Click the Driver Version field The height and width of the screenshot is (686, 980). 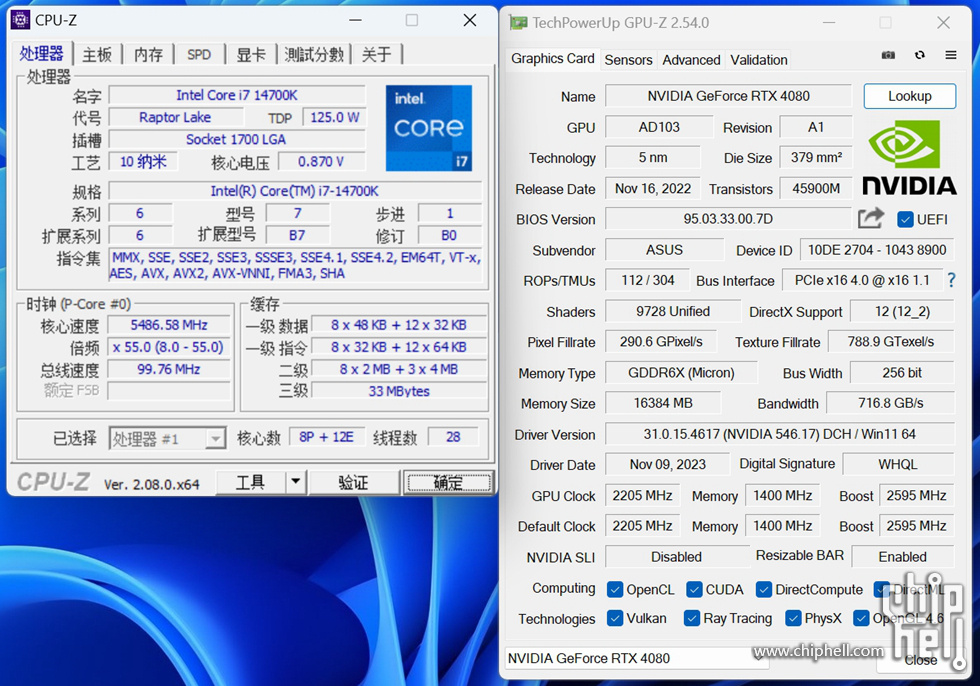pos(779,434)
